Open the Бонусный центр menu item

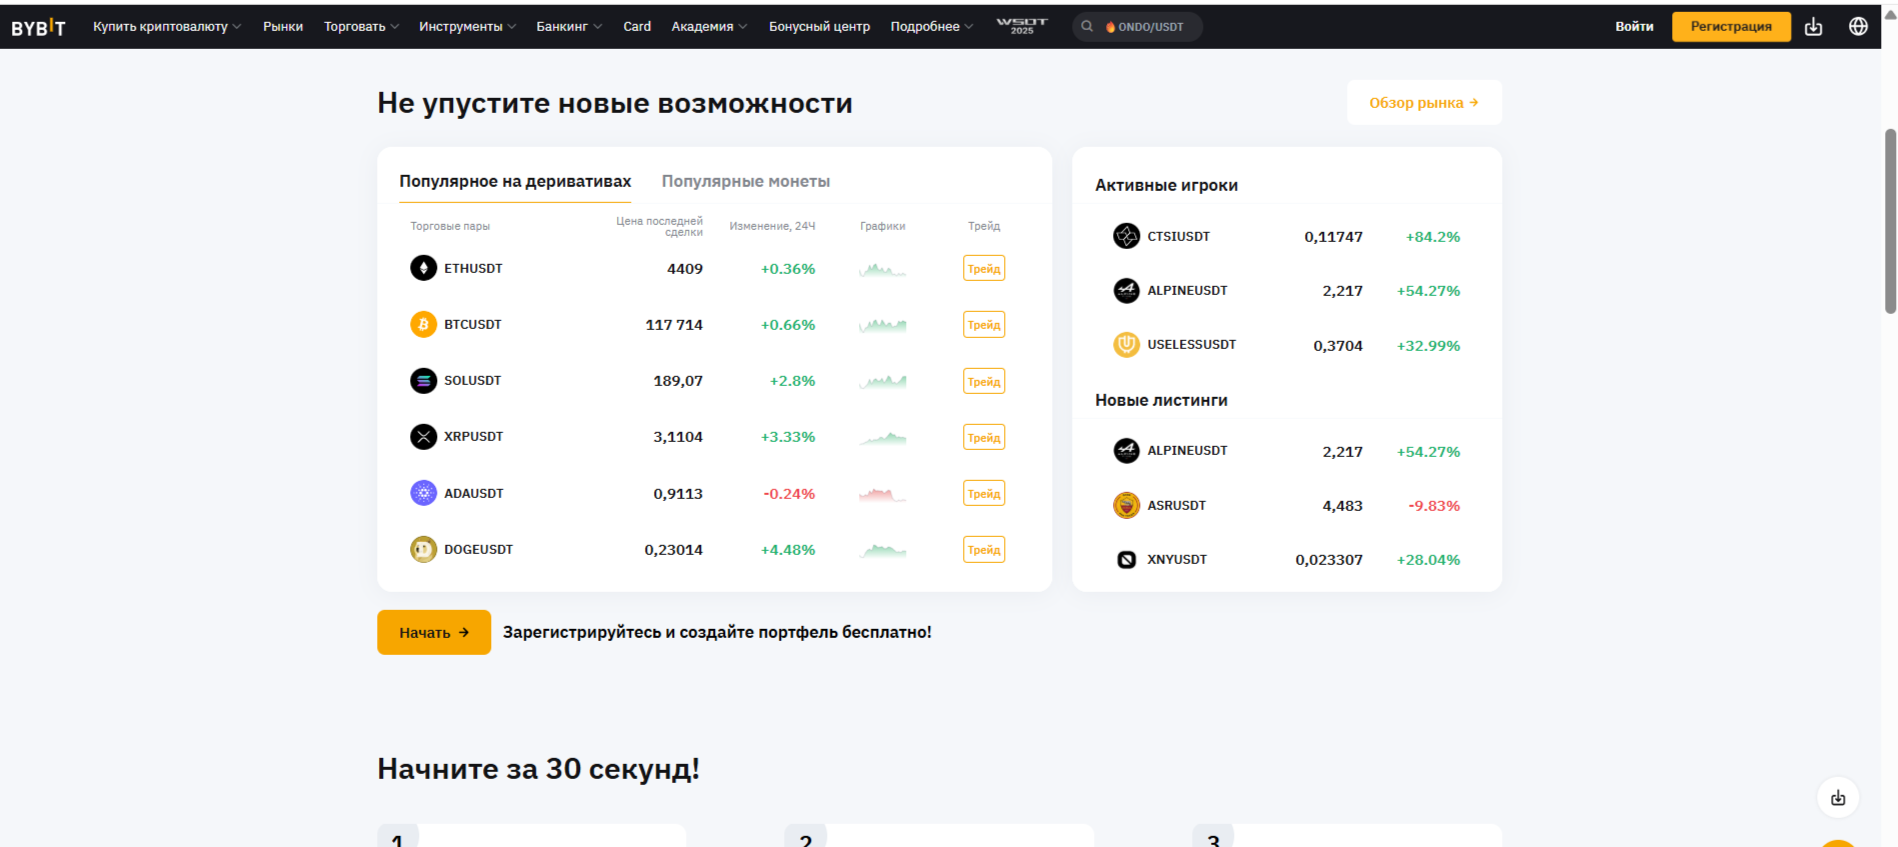(x=819, y=27)
